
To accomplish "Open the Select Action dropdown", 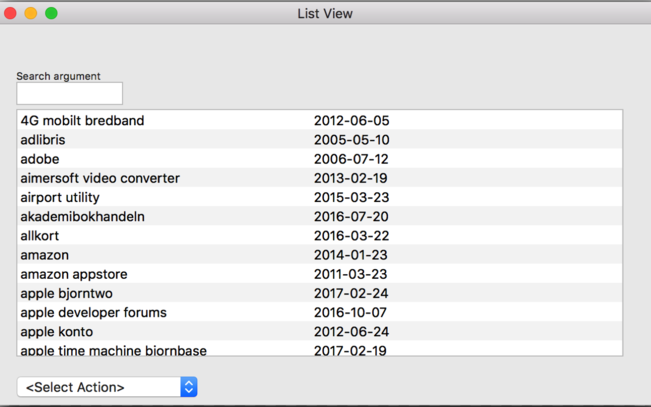I will pos(106,387).
